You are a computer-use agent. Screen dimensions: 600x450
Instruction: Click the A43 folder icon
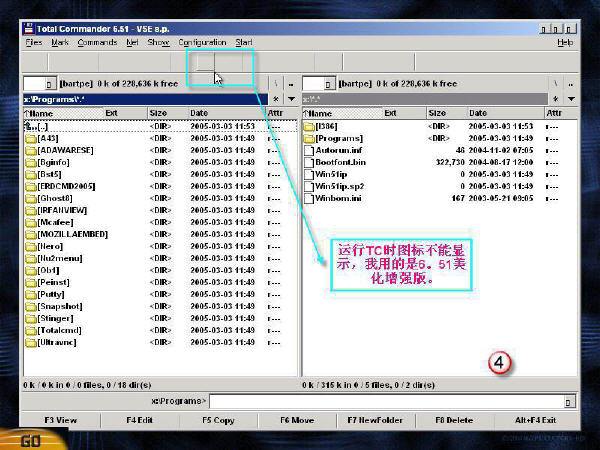30,138
